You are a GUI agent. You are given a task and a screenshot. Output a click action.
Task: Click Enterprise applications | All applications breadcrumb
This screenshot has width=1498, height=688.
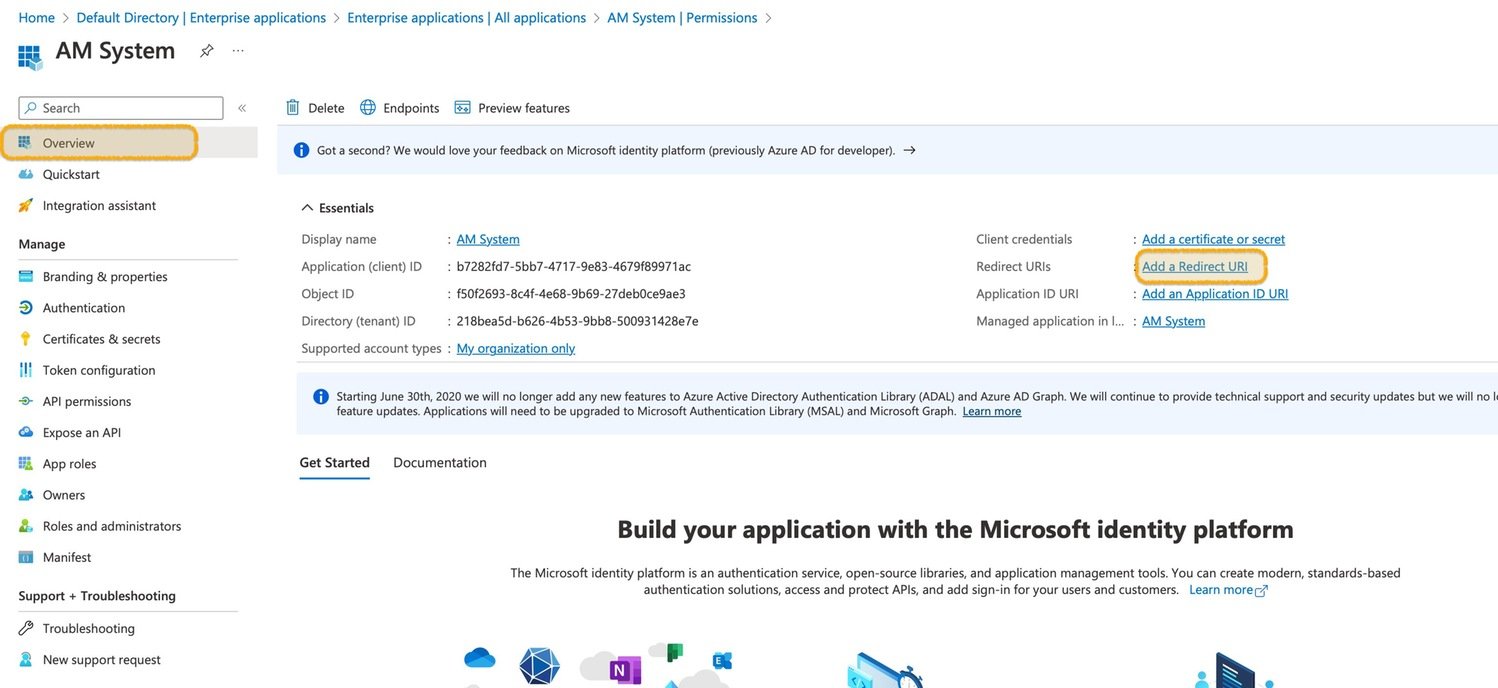(467, 18)
